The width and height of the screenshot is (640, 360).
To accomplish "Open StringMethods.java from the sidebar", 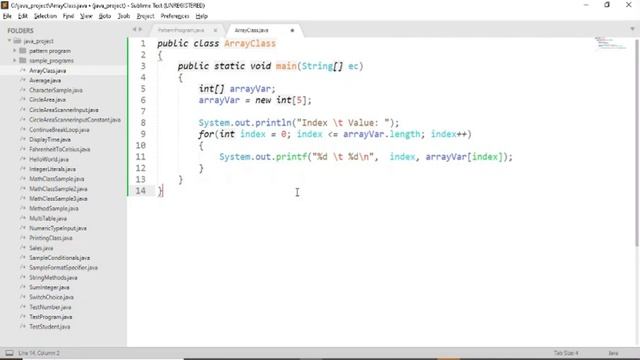I will pyautogui.click(x=53, y=278).
